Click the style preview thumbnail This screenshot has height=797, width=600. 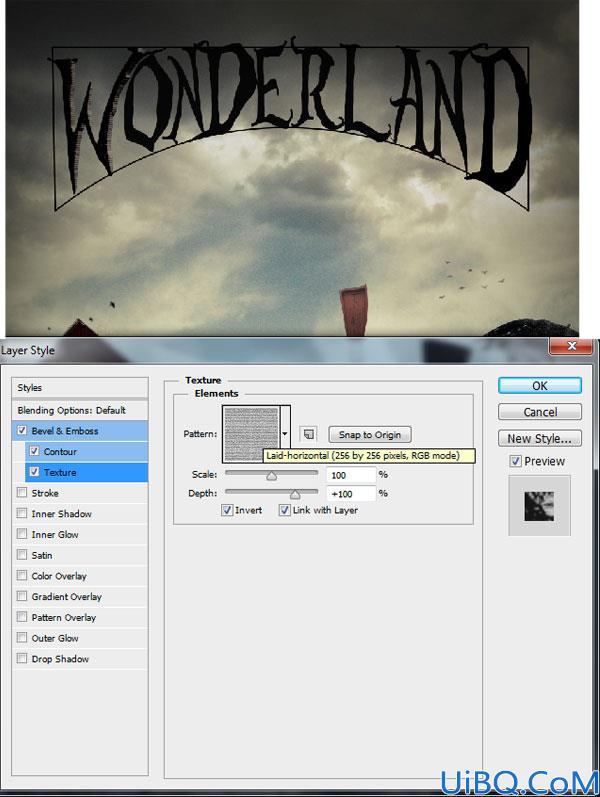point(539,506)
